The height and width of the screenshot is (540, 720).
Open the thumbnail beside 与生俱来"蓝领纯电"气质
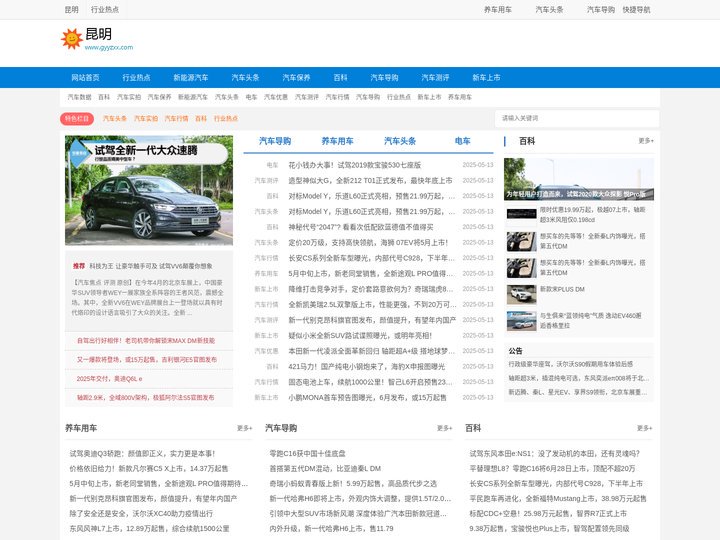(521, 321)
